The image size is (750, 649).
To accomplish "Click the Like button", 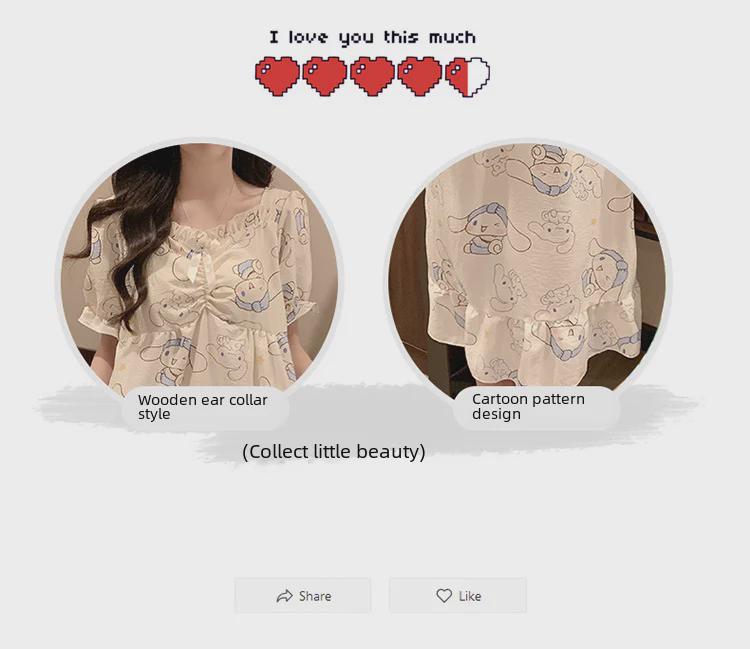I will pos(458,595).
